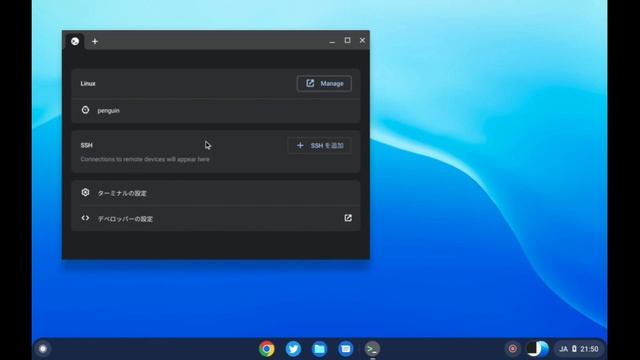Click 'Connections to remote devices will appear here'
This screenshot has height=360, width=640.
(145, 159)
